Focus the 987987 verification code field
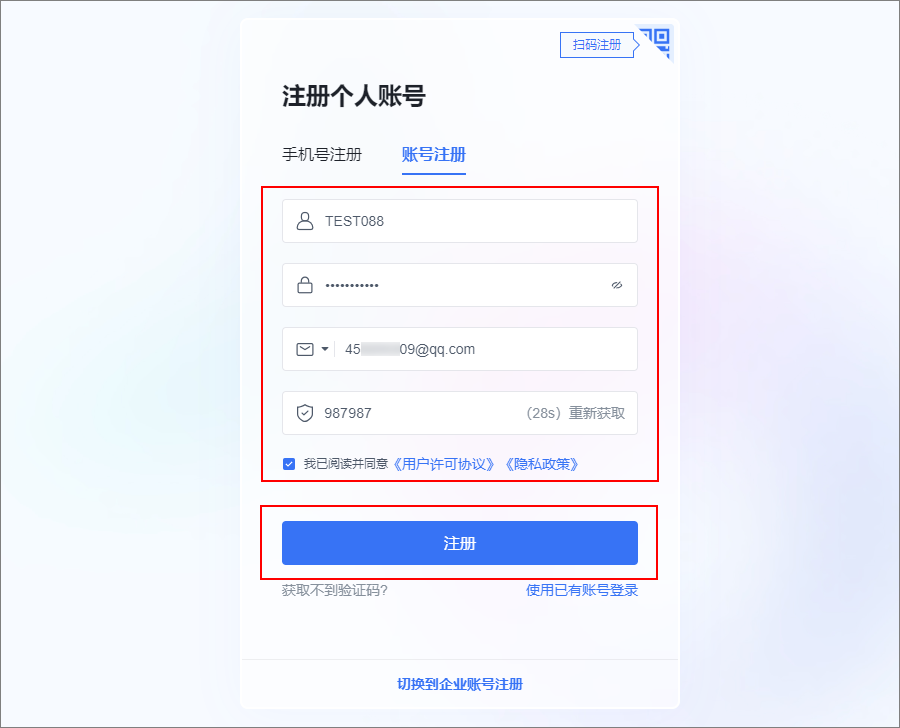The width and height of the screenshot is (900, 728). pyautogui.click(x=460, y=413)
